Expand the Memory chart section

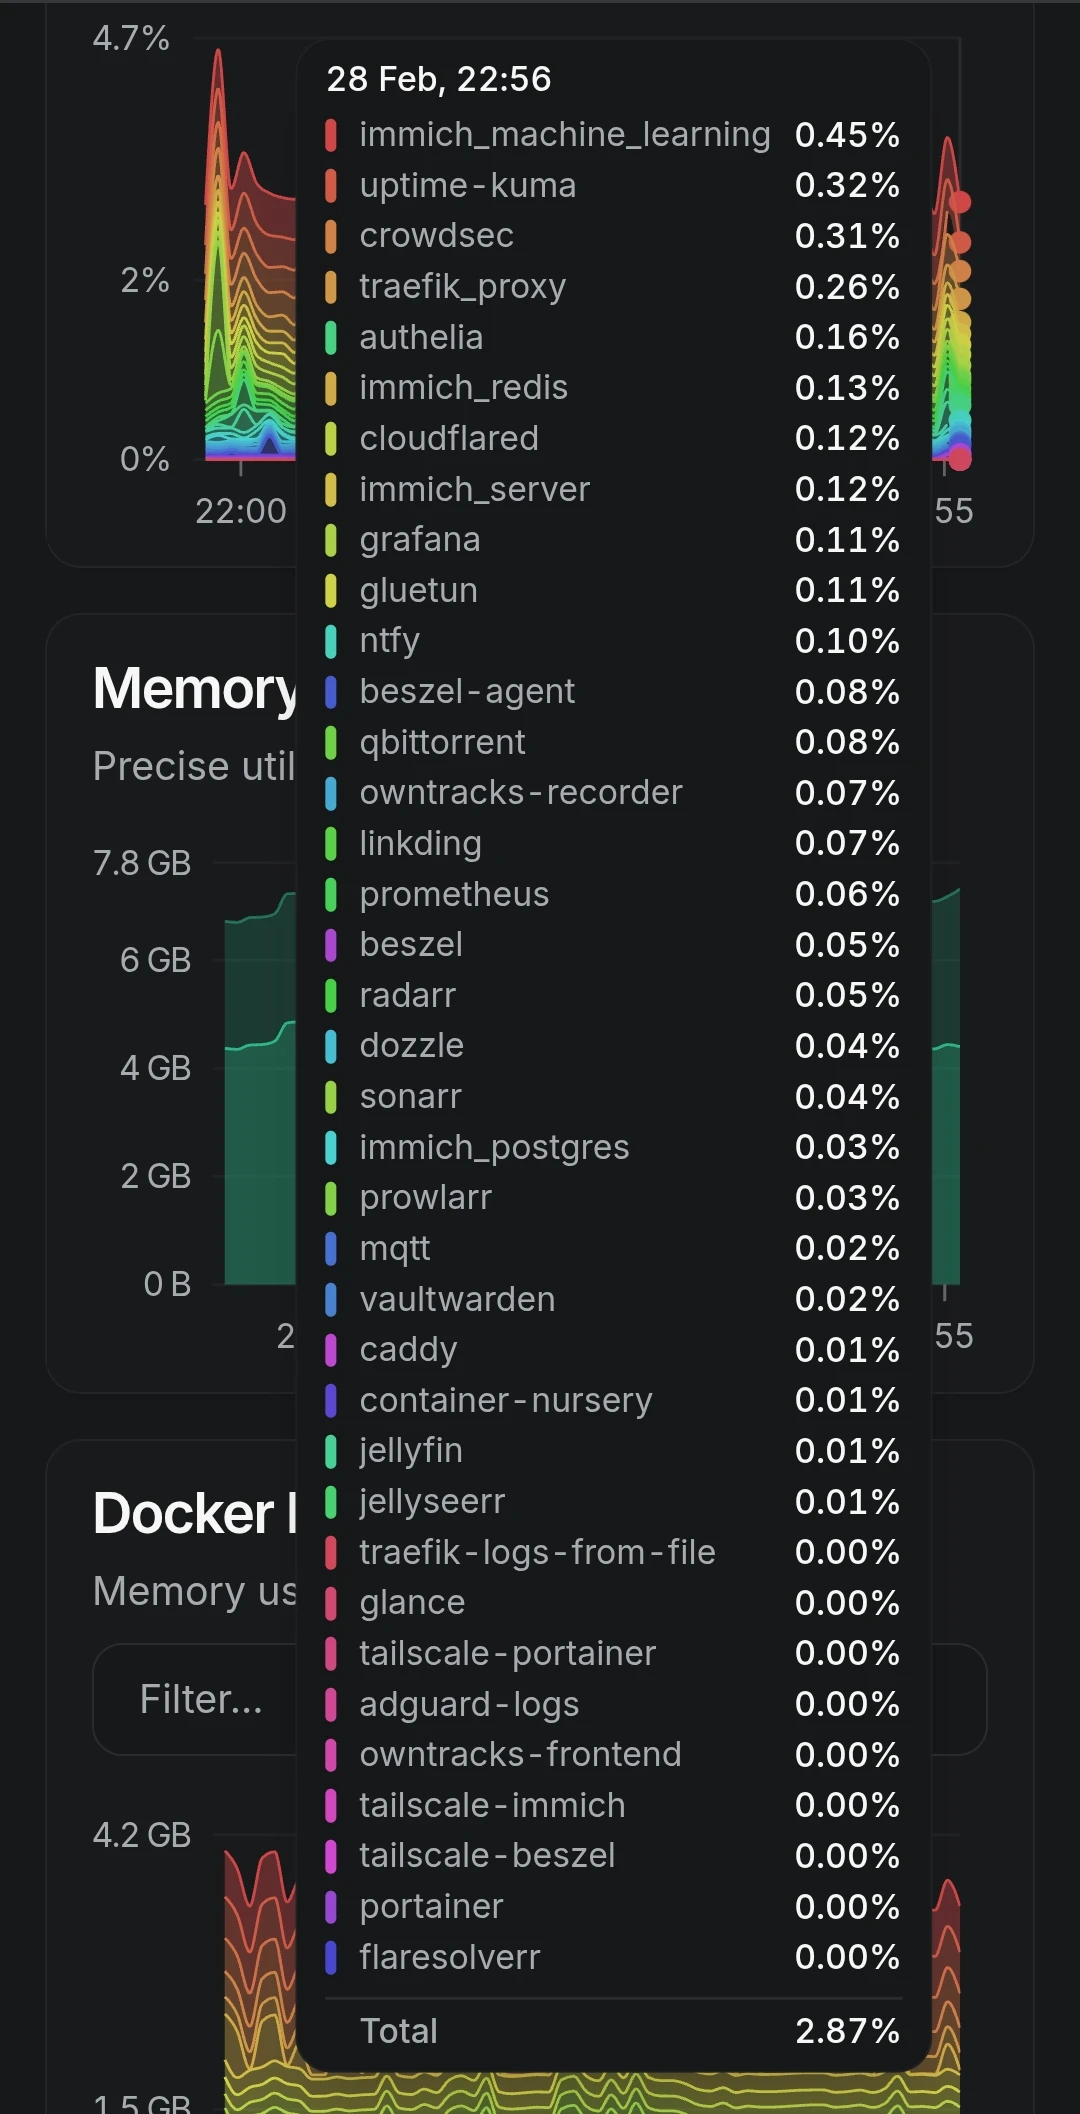click(x=195, y=688)
